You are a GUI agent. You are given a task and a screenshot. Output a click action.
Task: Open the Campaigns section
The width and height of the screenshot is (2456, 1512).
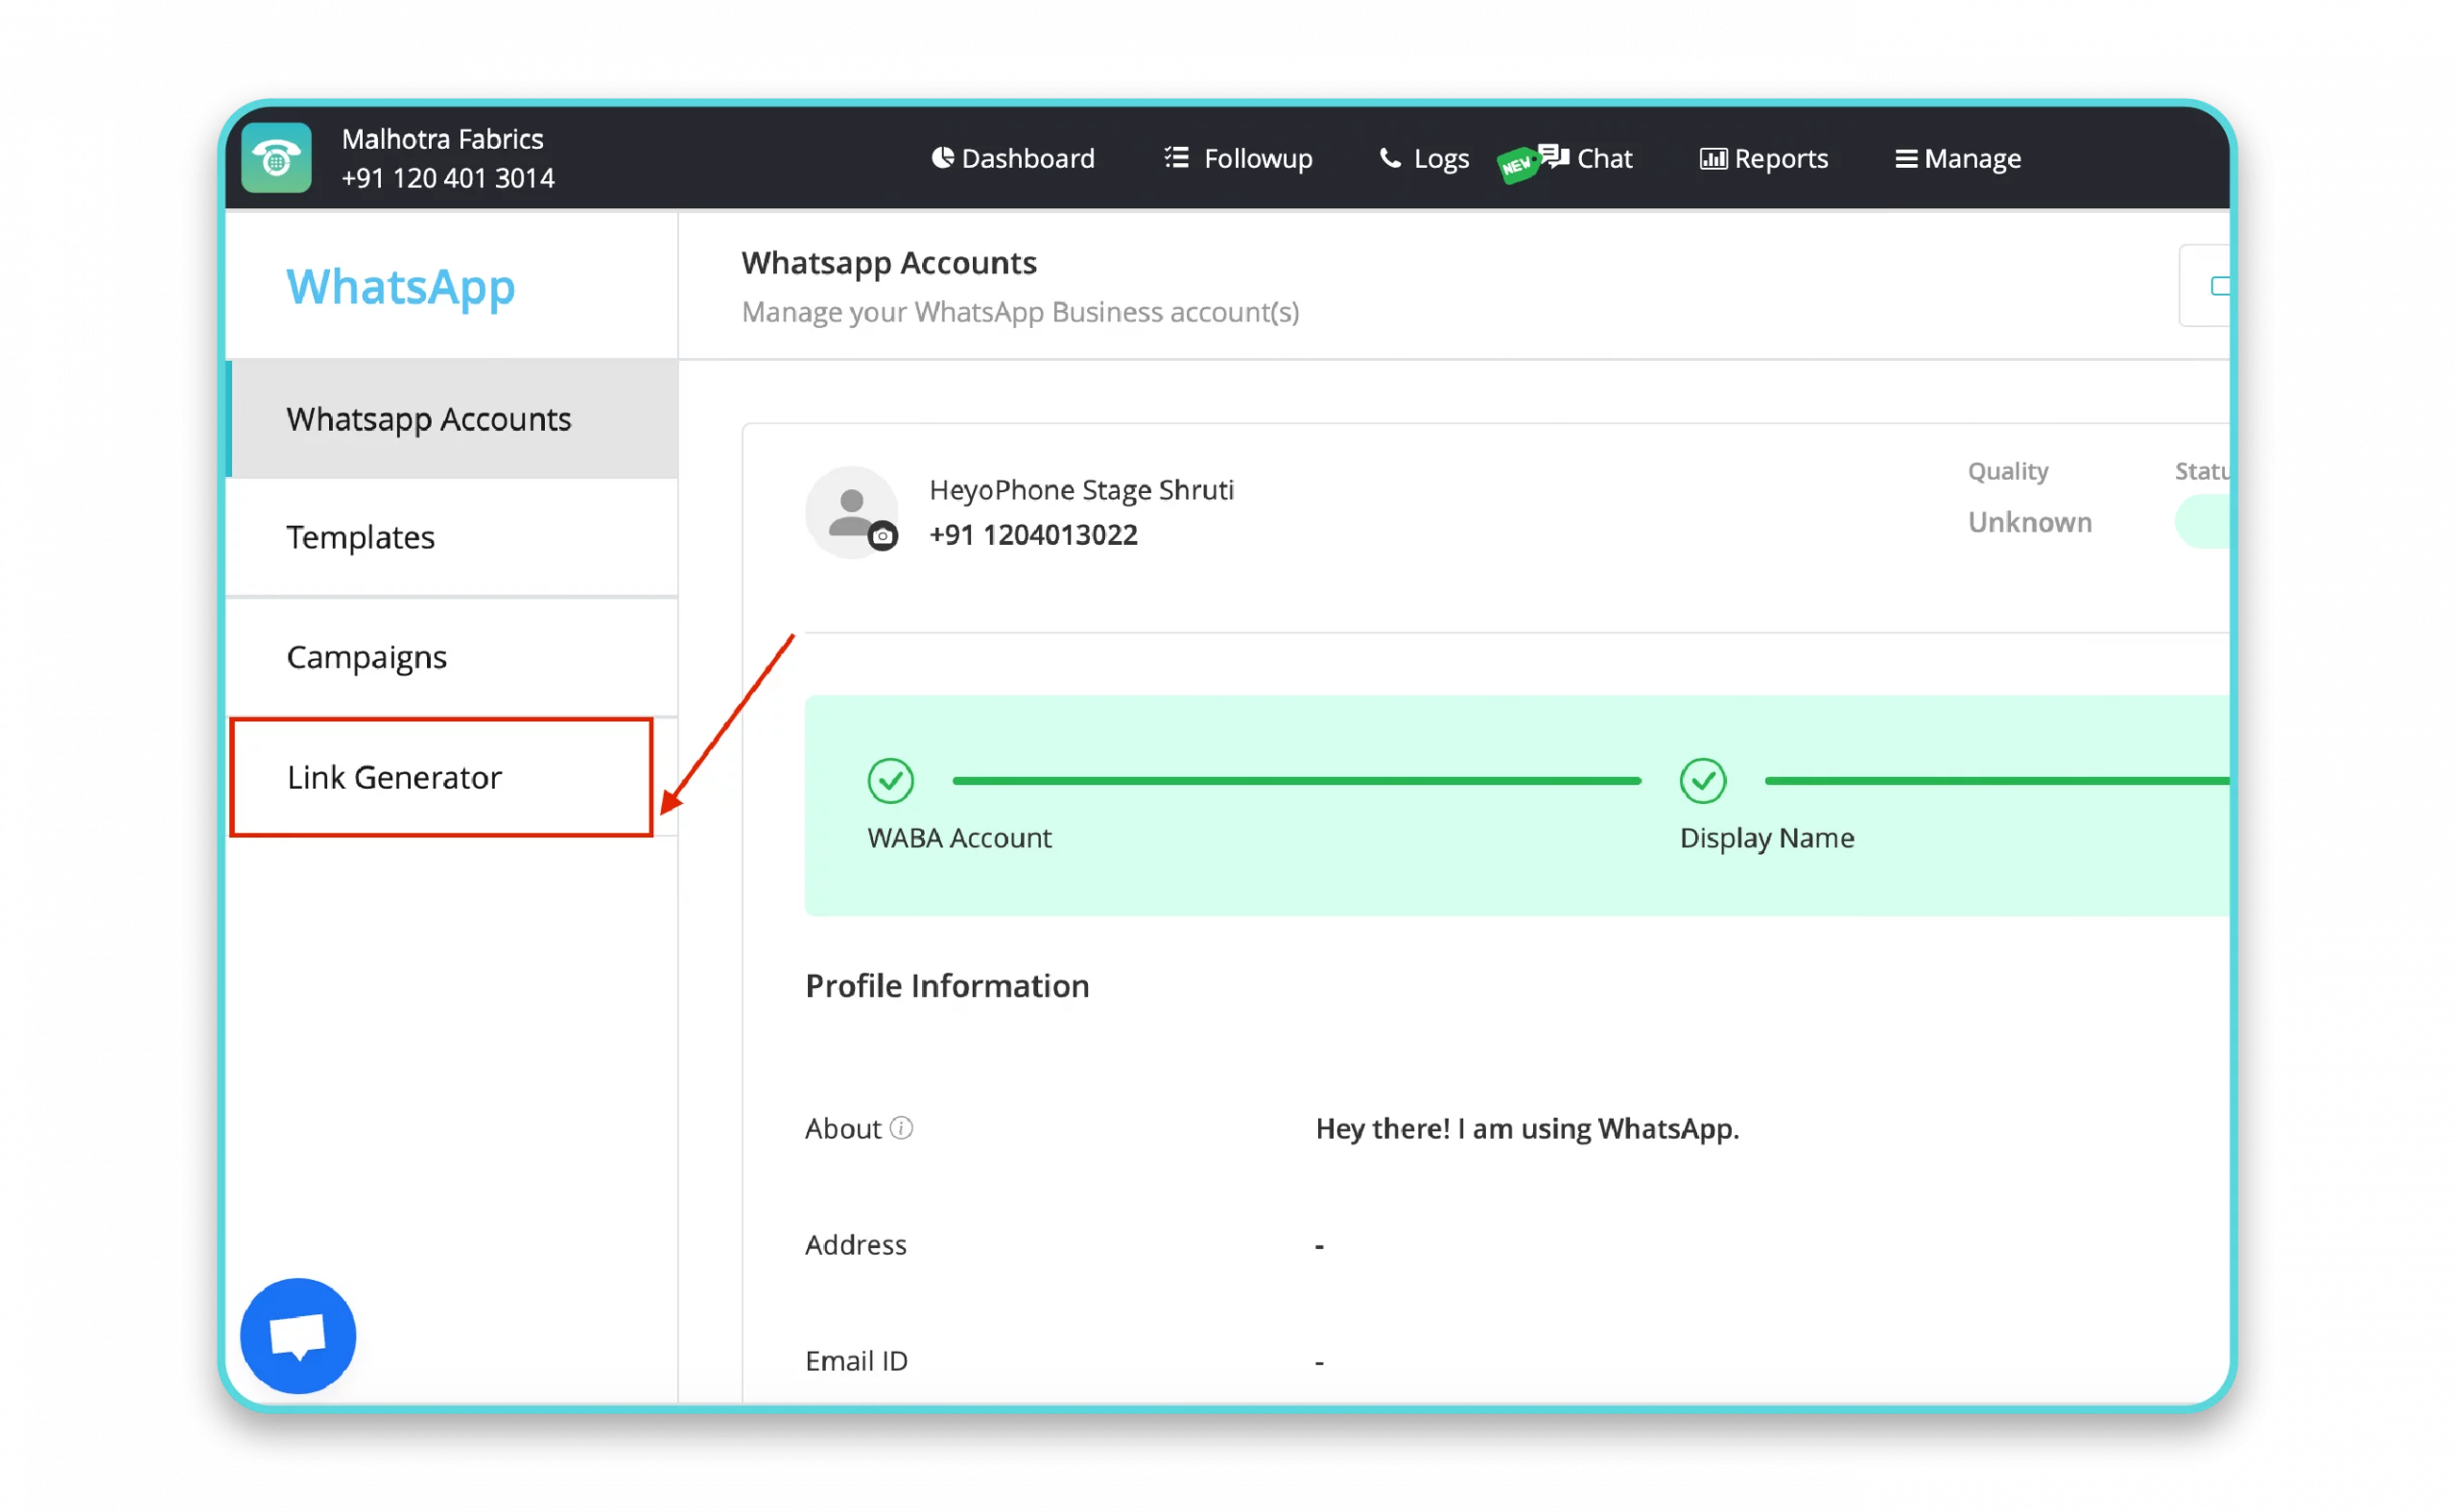[x=366, y=656]
